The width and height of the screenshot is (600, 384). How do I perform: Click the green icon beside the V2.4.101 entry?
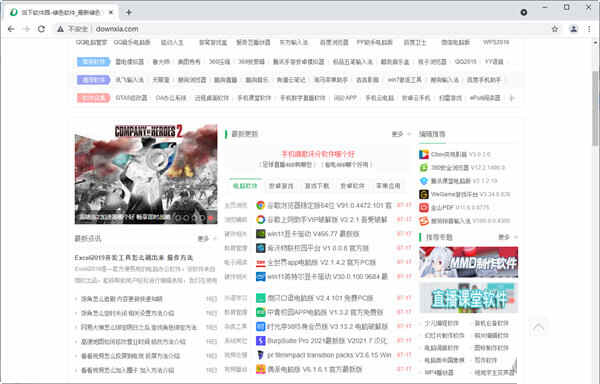(261, 298)
